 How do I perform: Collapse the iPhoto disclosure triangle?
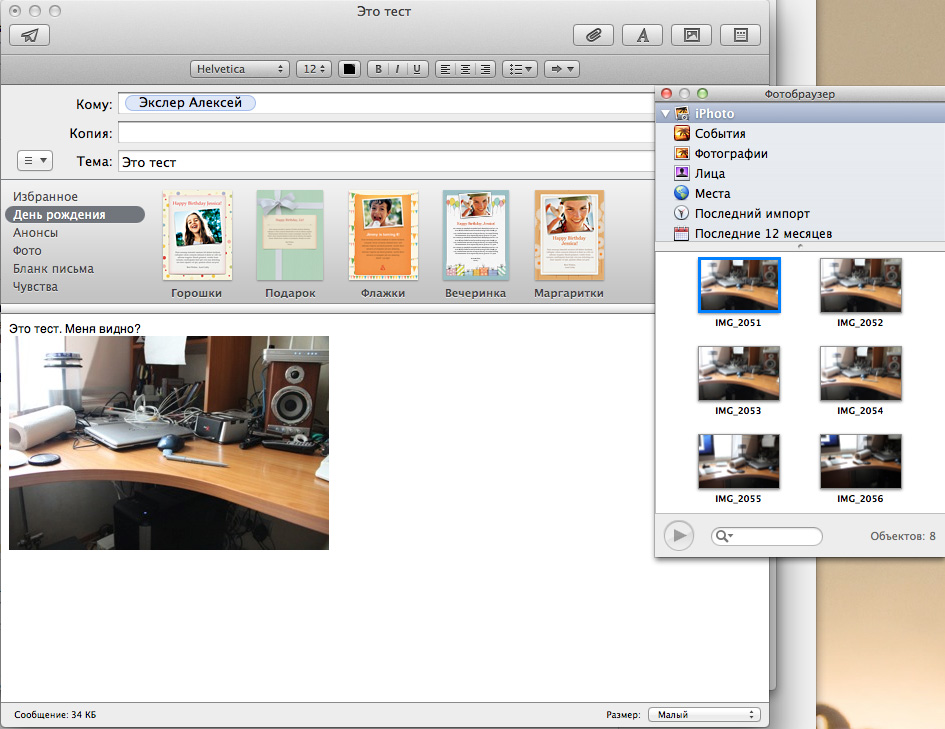pyautogui.click(x=665, y=114)
